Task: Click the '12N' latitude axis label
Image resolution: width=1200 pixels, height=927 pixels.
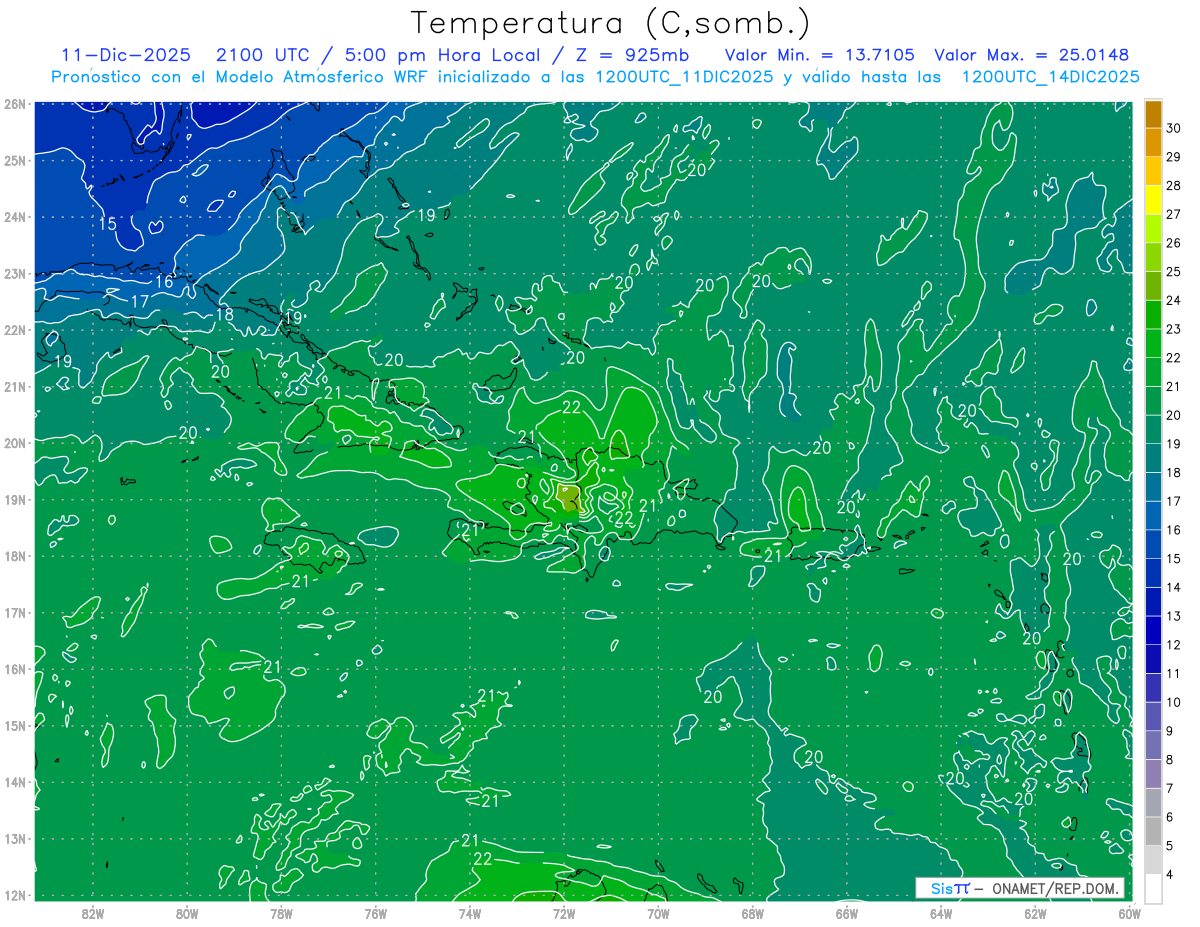Action: pyautogui.click(x=14, y=895)
